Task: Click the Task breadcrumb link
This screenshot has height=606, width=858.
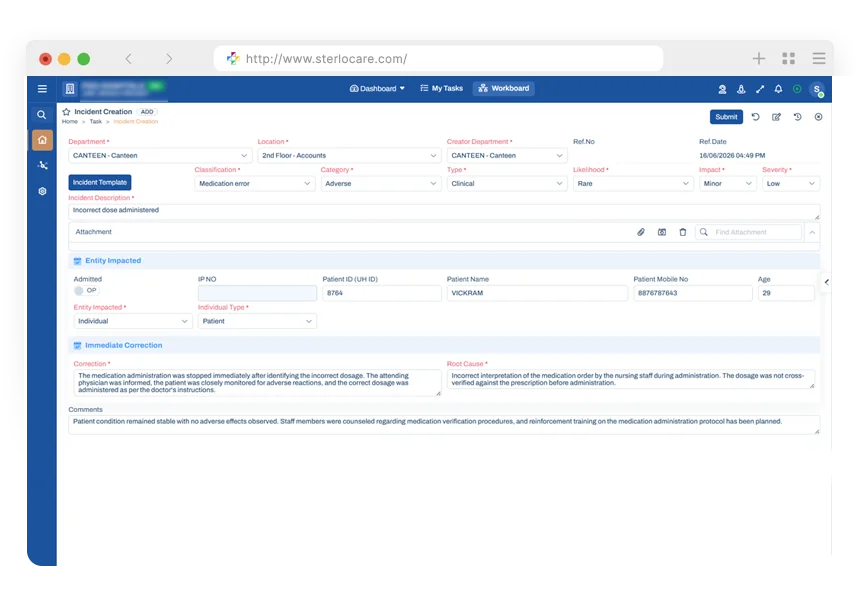Action: coord(96,122)
